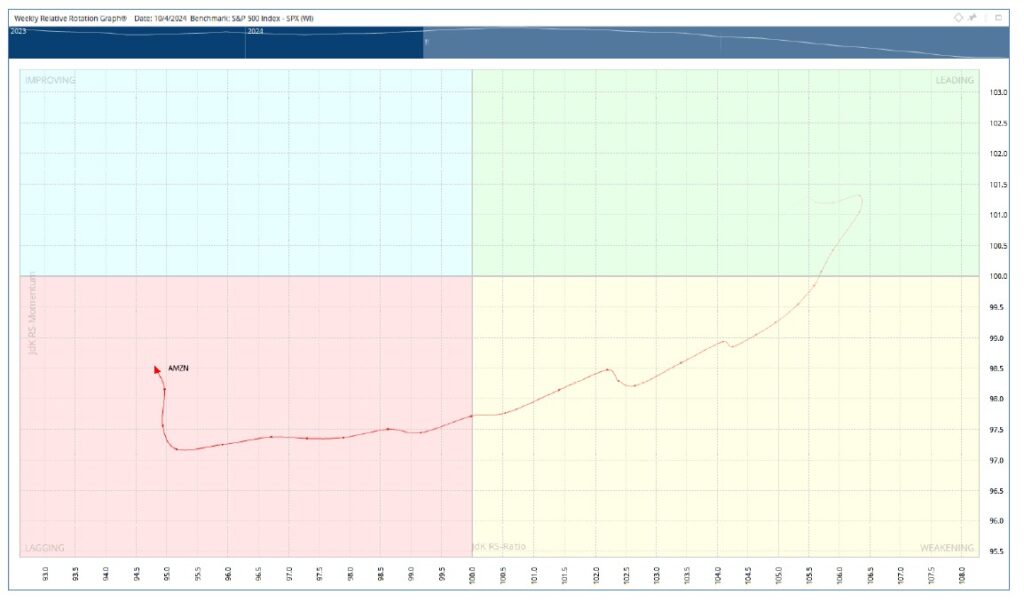Click the diamond icon in the title bar
1024x602 pixels.
click(x=958, y=18)
